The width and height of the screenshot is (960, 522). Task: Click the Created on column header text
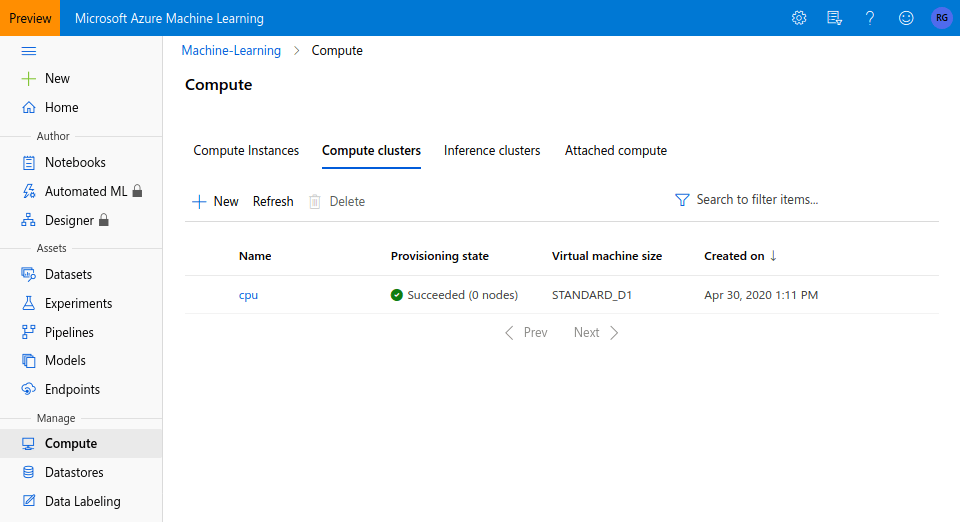coord(734,256)
